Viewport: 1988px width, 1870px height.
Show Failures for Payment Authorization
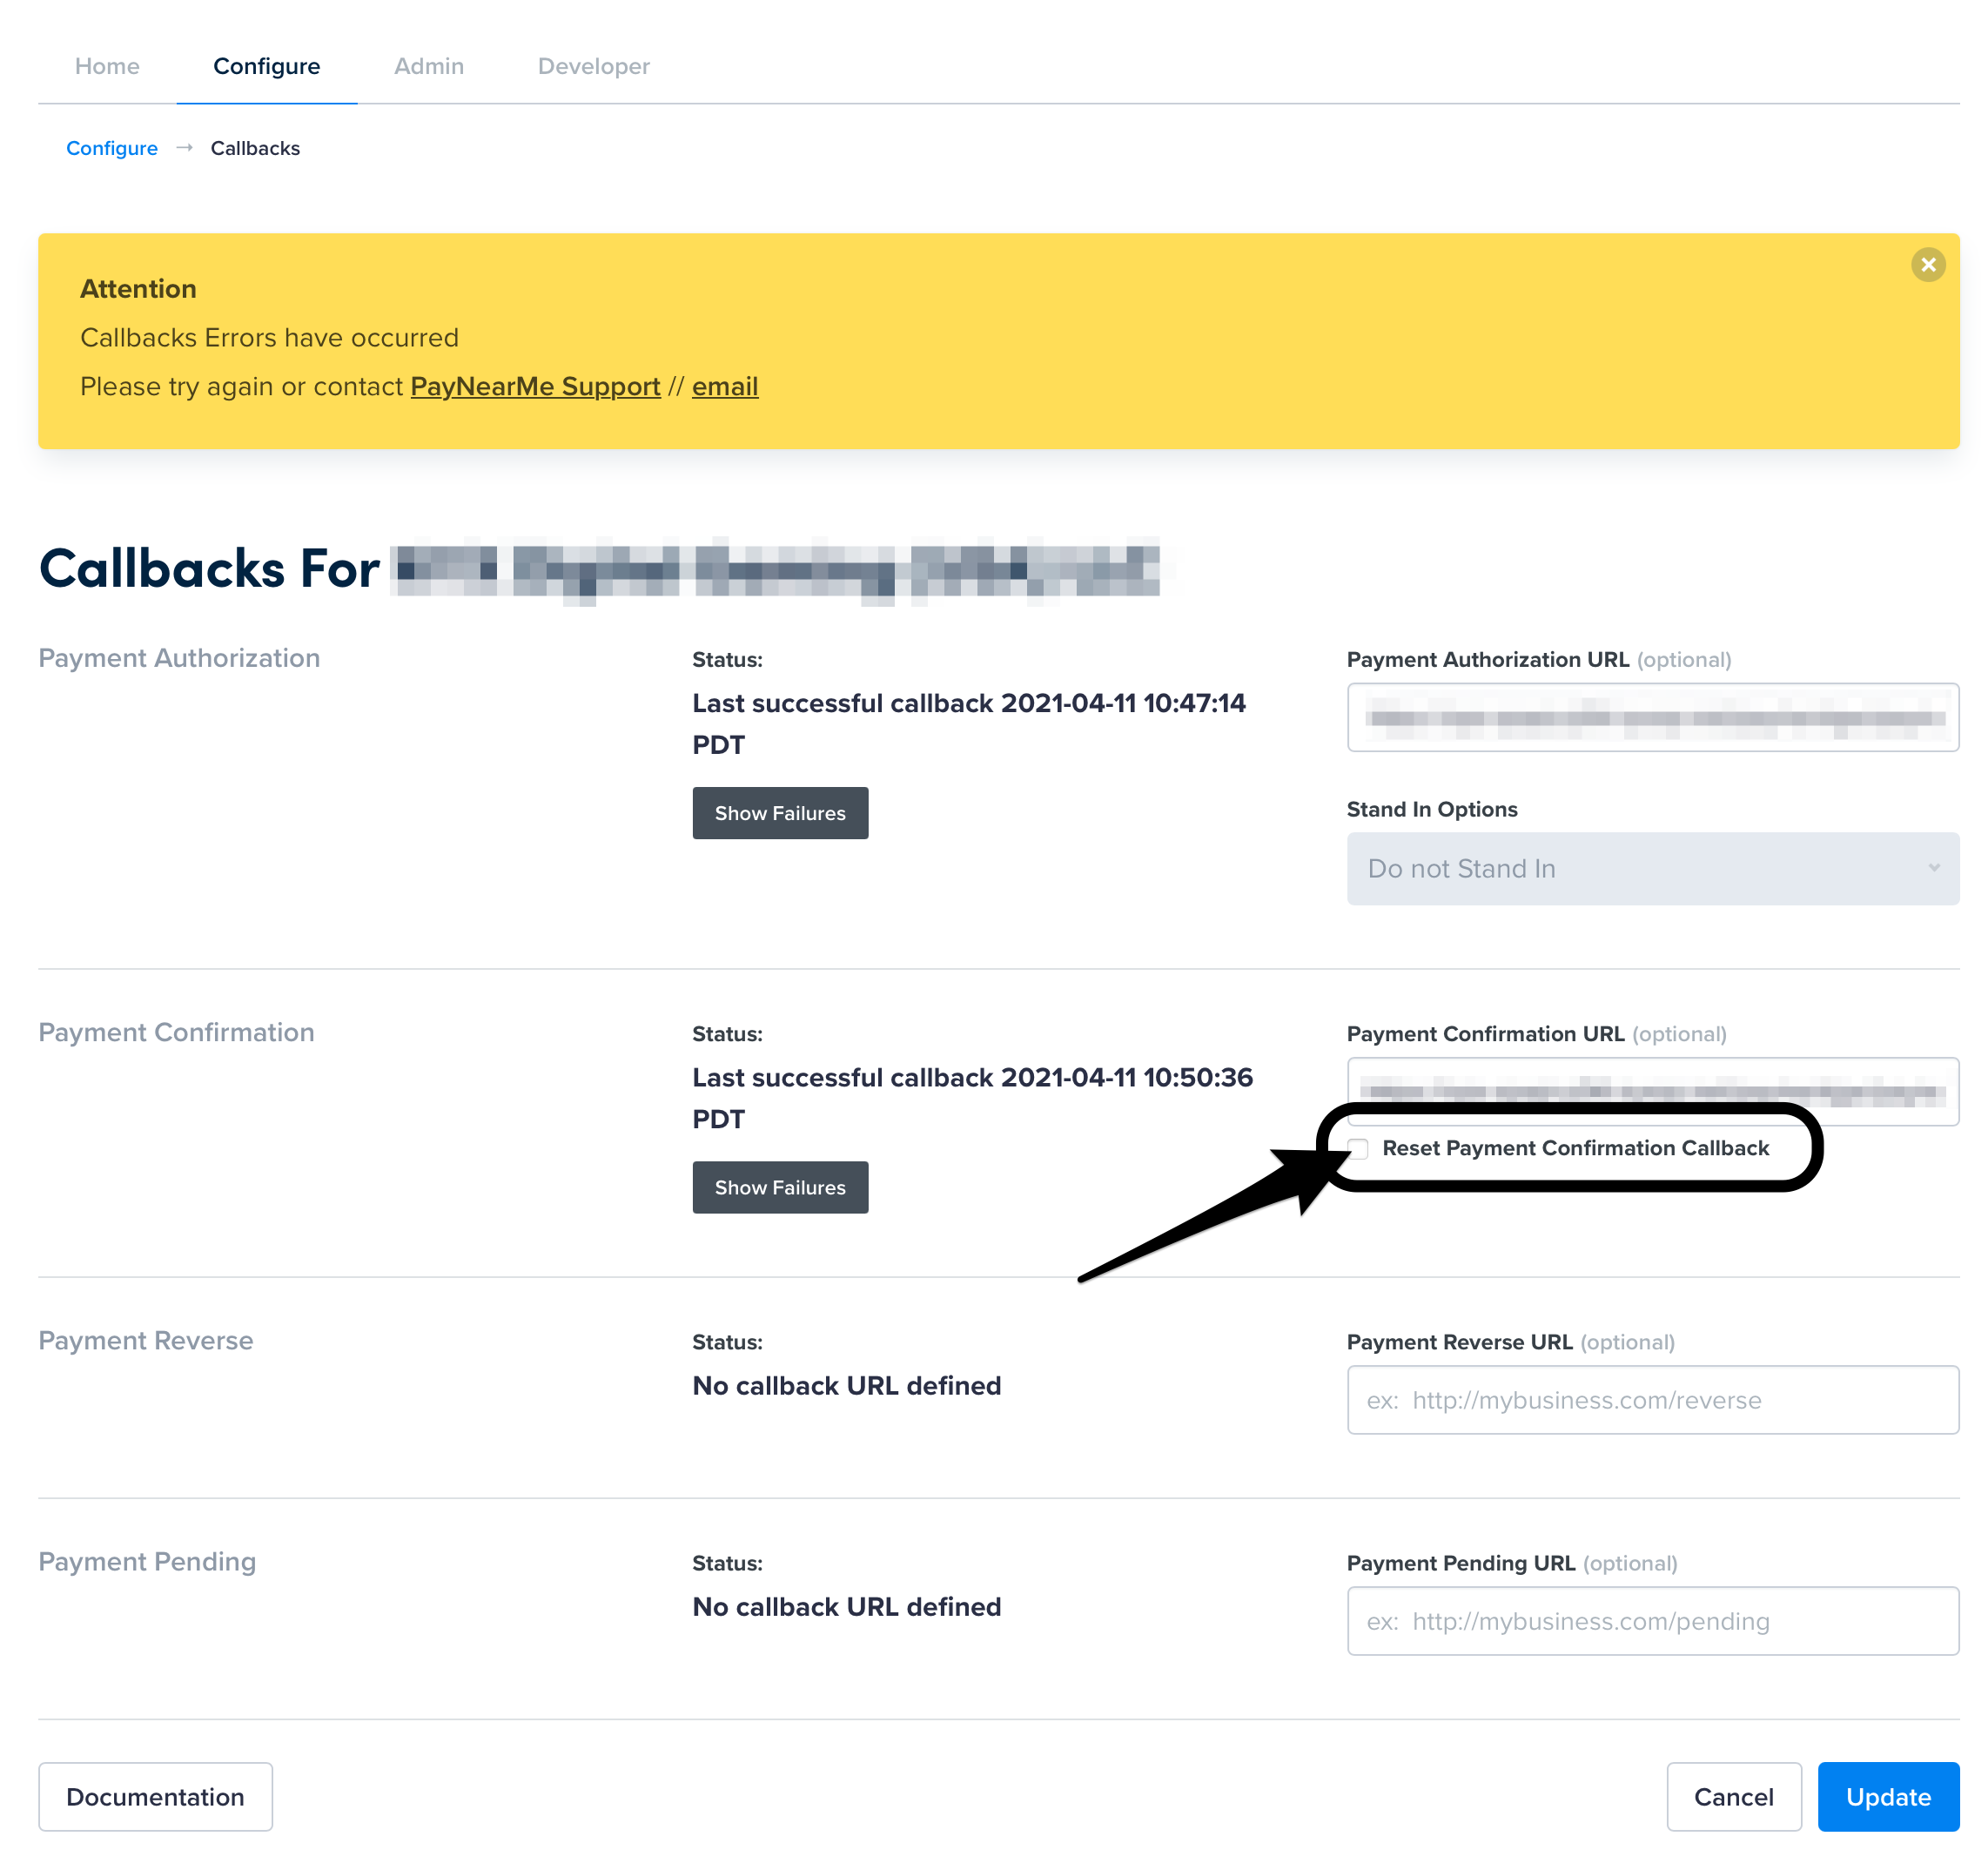coord(780,813)
